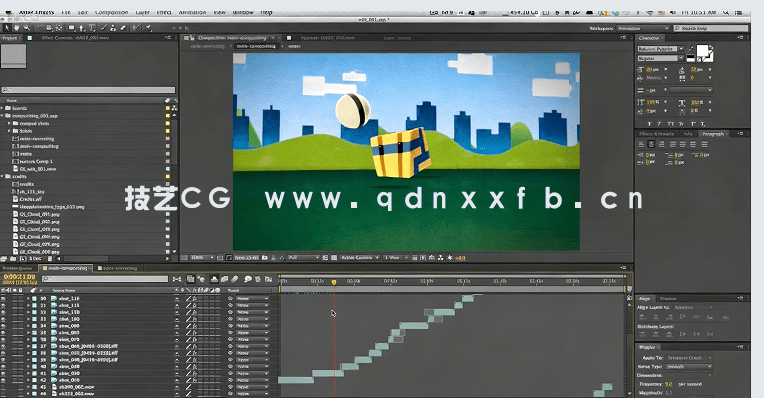Image resolution: width=764 pixels, height=398 pixels.
Task: Click the Character panel eyedropper
Action: (x=691, y=49)
